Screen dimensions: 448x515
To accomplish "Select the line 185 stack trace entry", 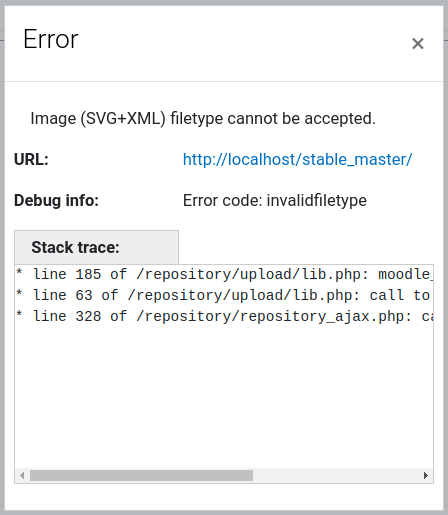I will point(224,274).
